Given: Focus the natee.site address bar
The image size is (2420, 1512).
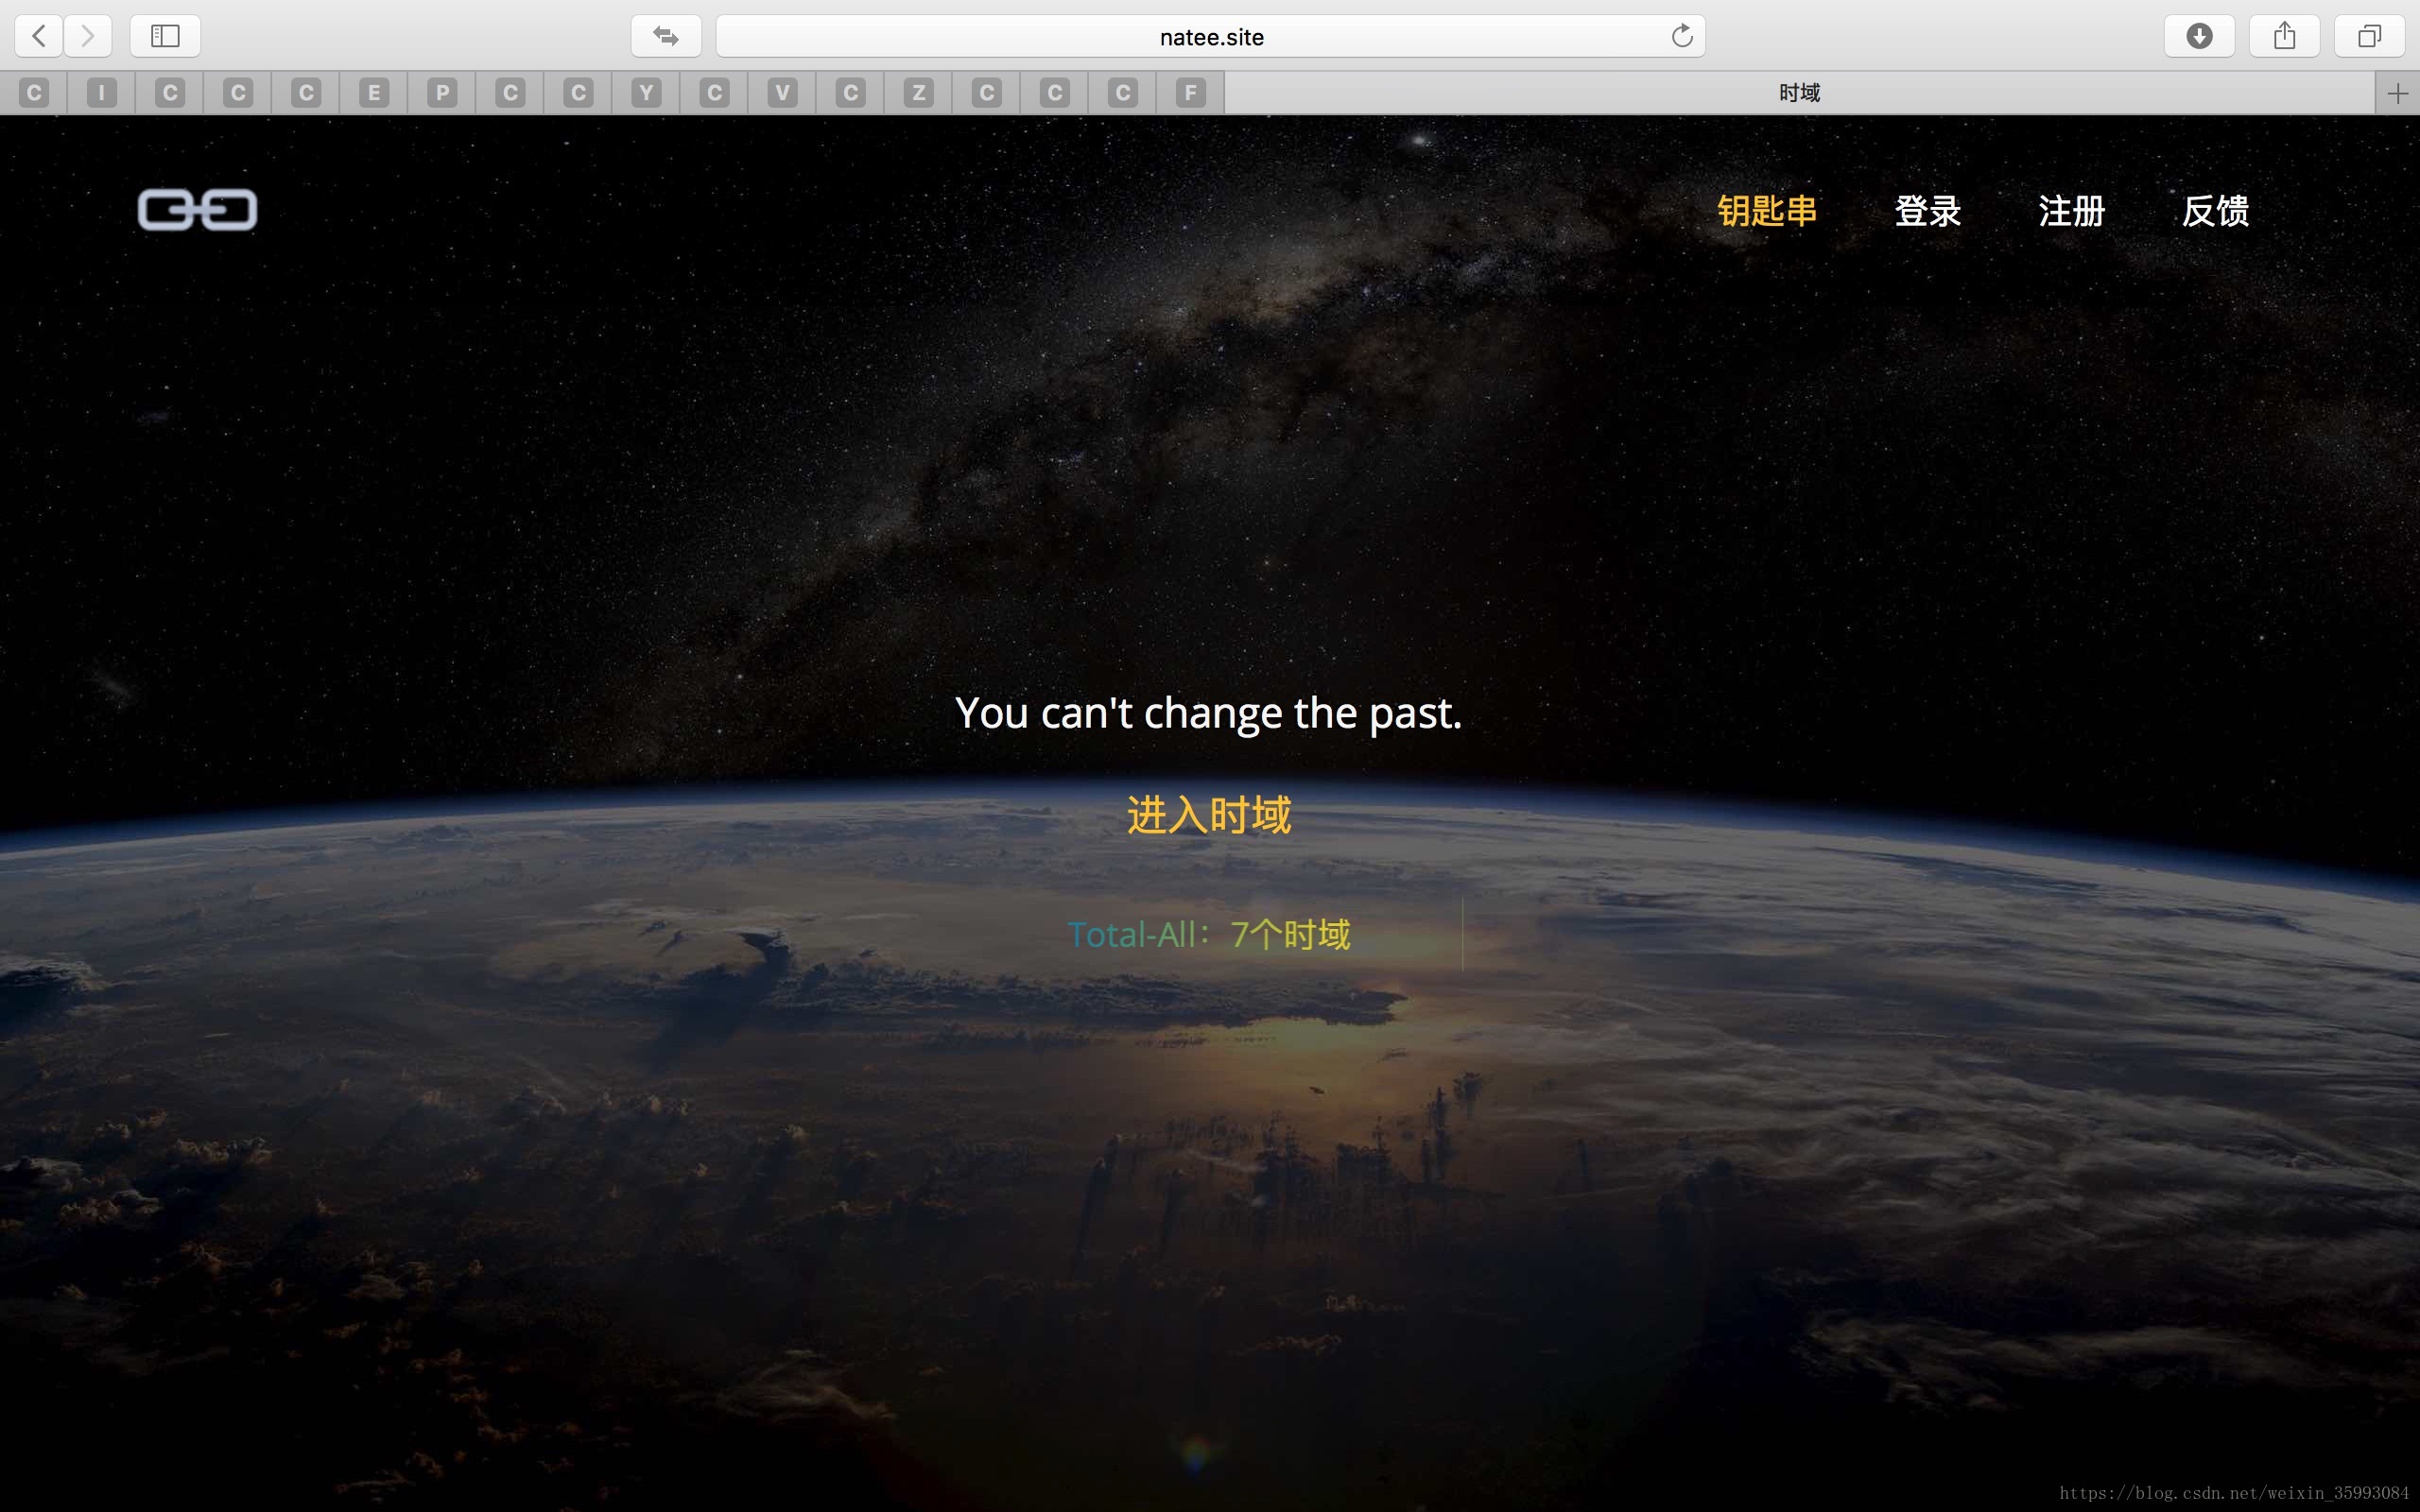Looking at the screenshot, I should [x=1210, y=36].
